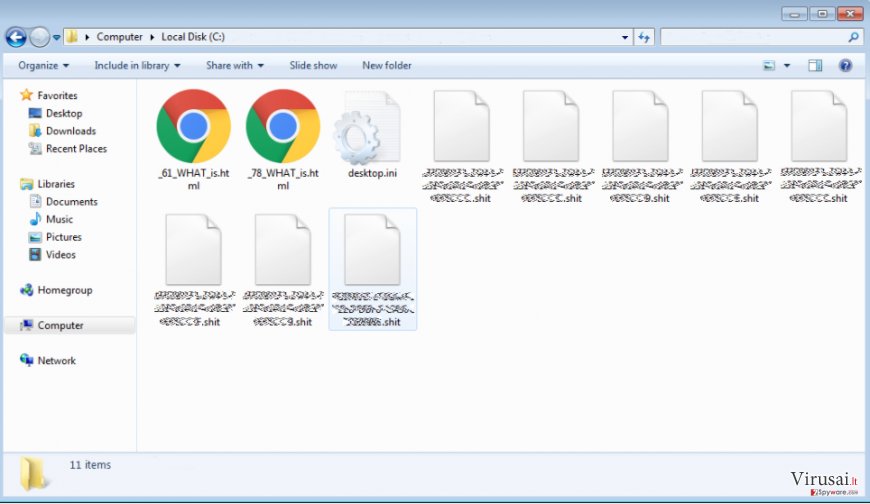Viewport: 870px width, 504px height.
Task: Expand the arrow after Computer breadcrumb
Action: coord(152,37)
